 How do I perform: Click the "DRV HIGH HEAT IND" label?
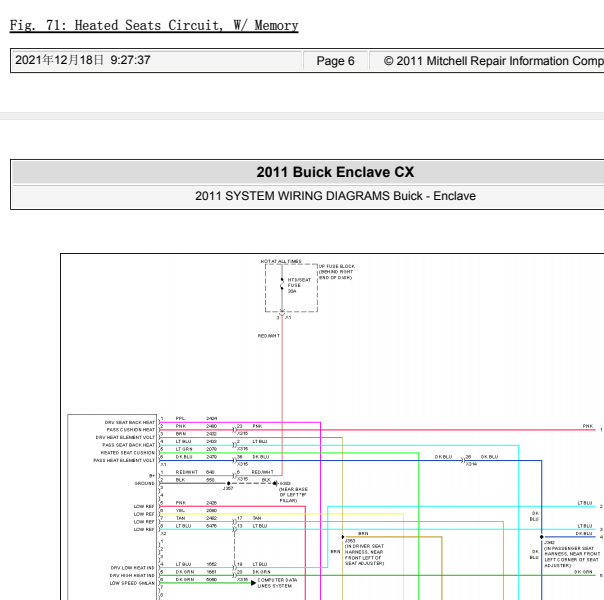point(132,576)
